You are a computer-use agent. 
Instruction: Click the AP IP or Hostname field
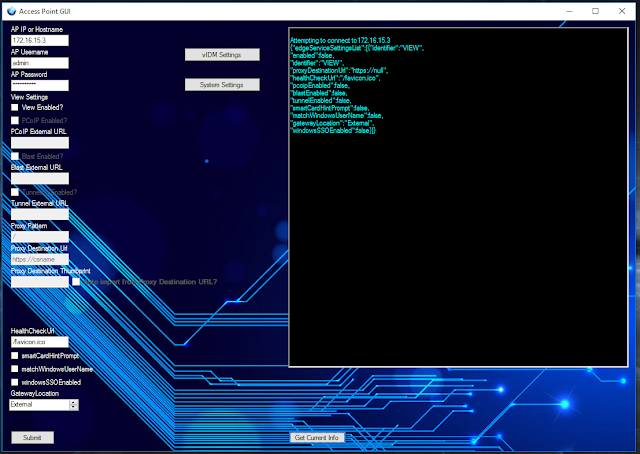coord(40,40)
